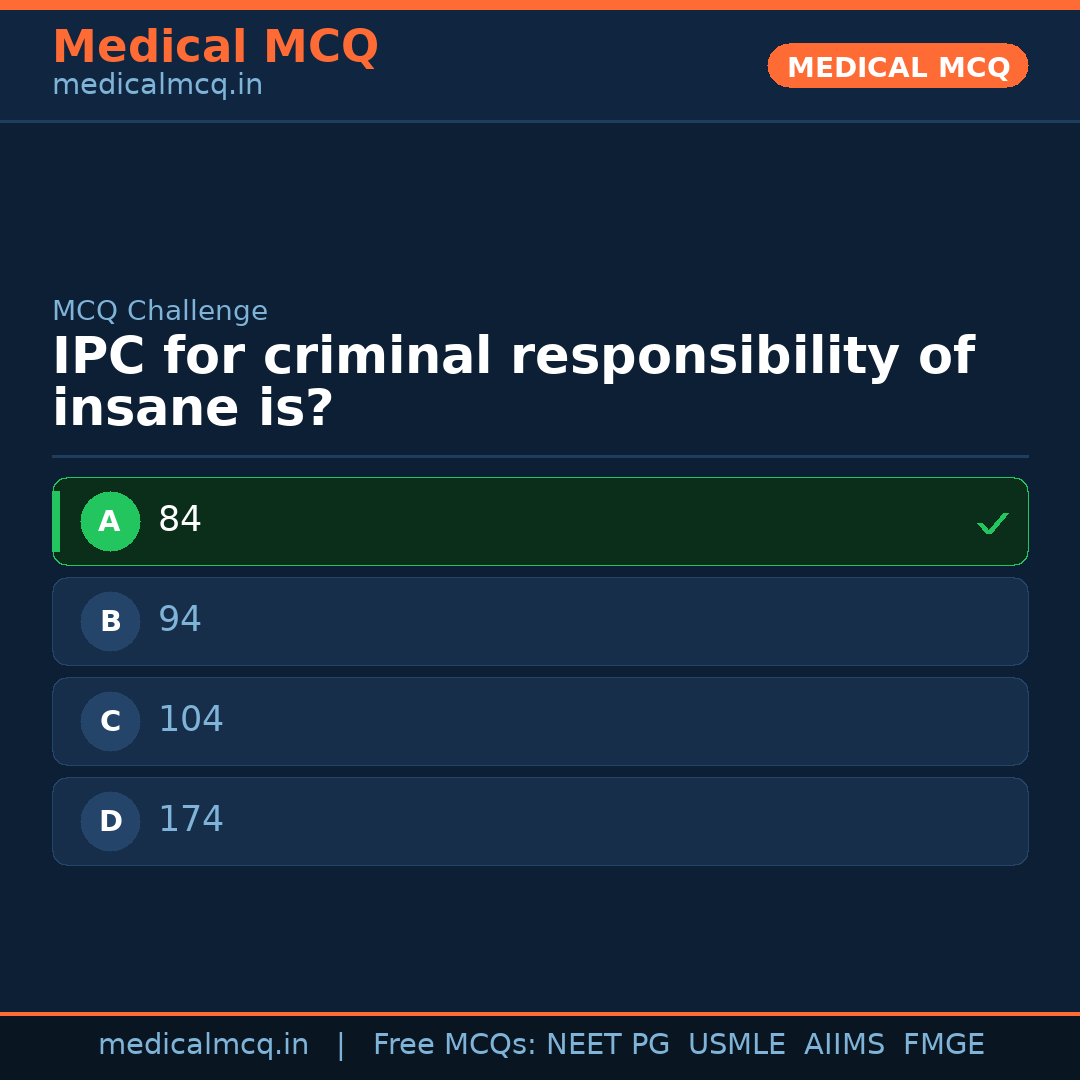The height and width of the screenshot is (1080, 1080).
Task: Open the medicalmcq.in link under the header title
Action: click(157, 86)
